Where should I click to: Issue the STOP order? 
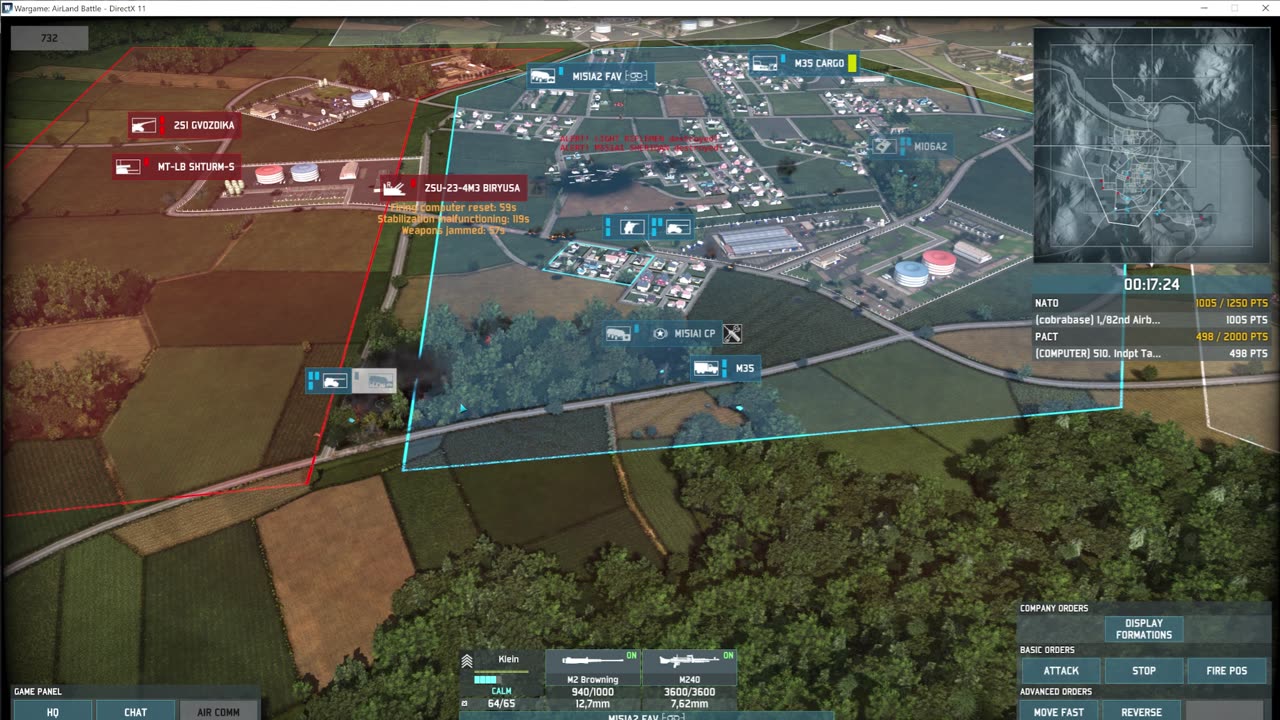[x=1144, y=670]
